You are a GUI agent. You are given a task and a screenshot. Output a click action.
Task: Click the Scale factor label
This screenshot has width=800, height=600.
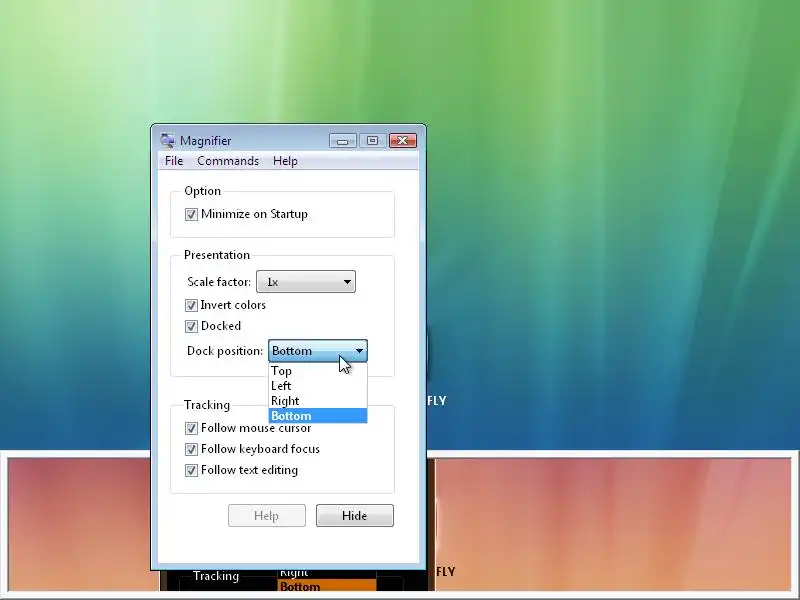coord(219,282)
